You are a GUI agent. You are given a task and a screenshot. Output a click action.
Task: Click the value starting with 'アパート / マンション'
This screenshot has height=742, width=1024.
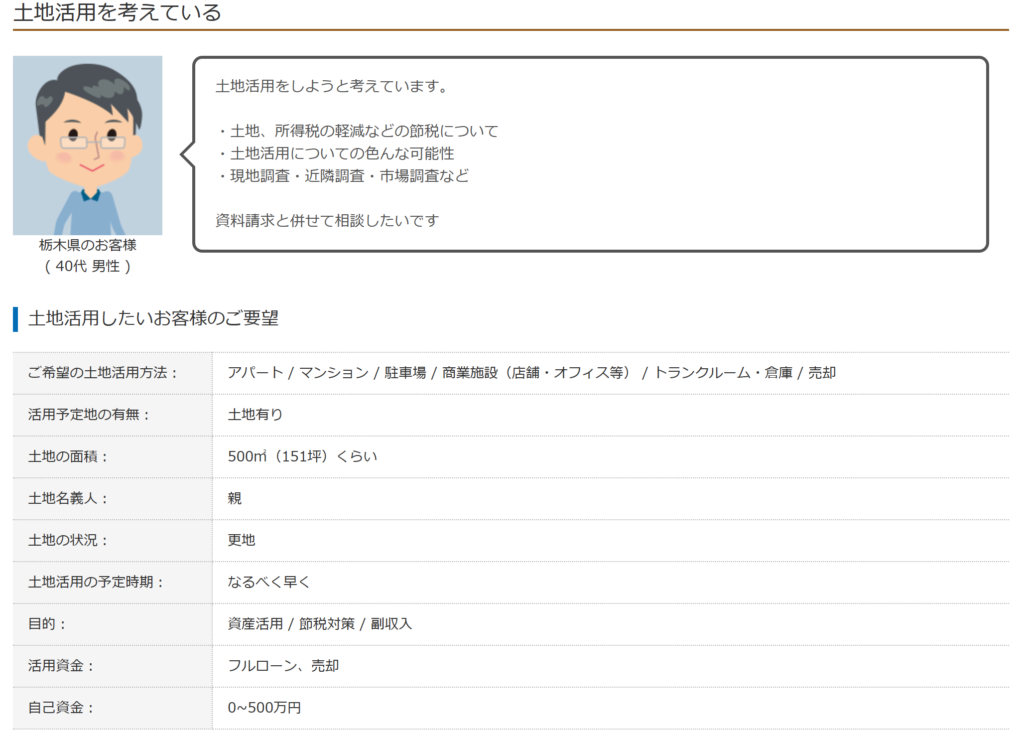(x=532, y=373)
